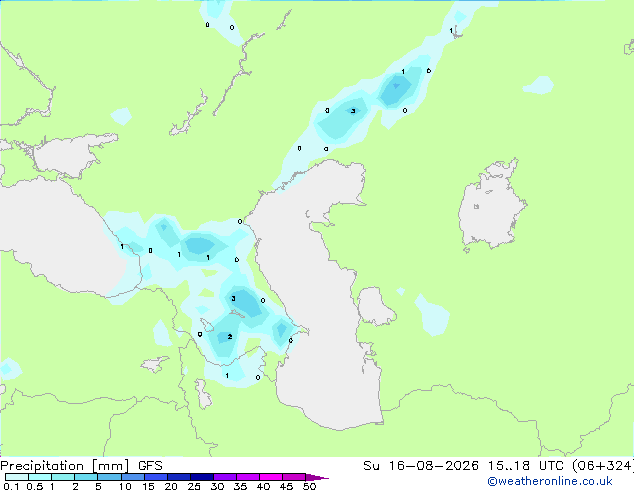The image size is (634, 490).
Task: Select the 5–10 mm legend color swatch
Action: coord(109,477)
